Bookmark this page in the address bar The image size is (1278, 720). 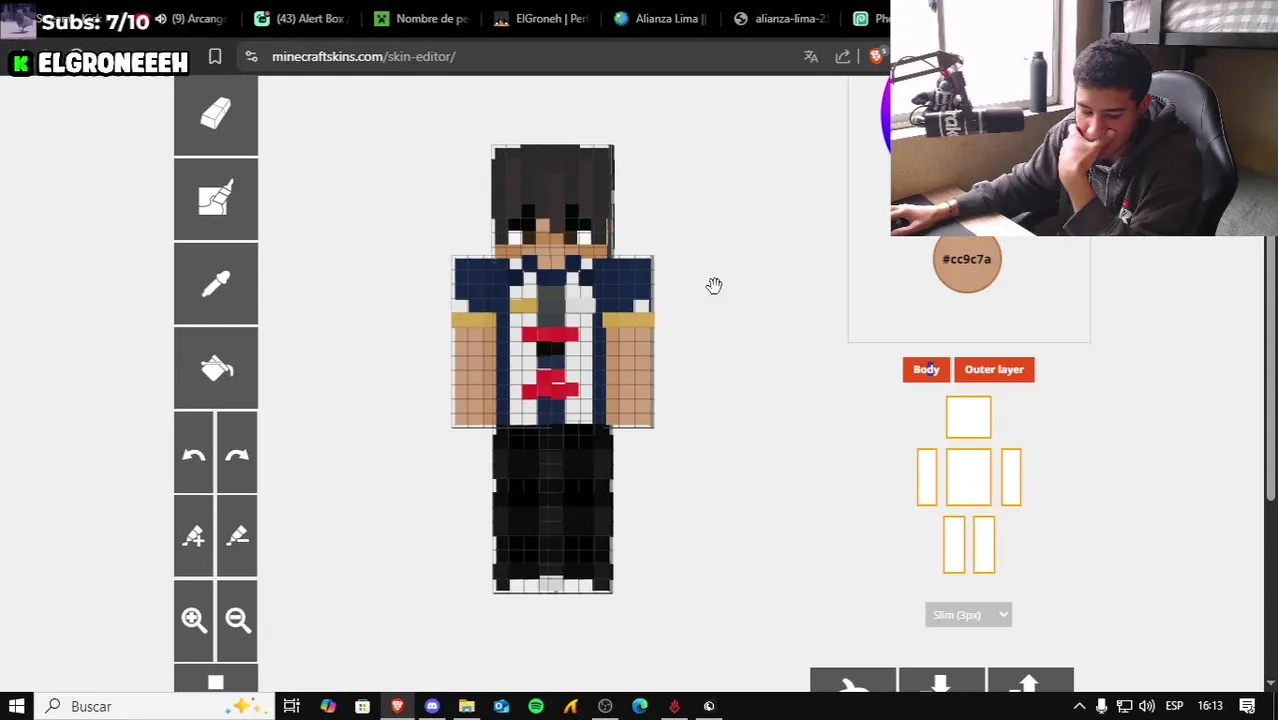tap(214, 57)
